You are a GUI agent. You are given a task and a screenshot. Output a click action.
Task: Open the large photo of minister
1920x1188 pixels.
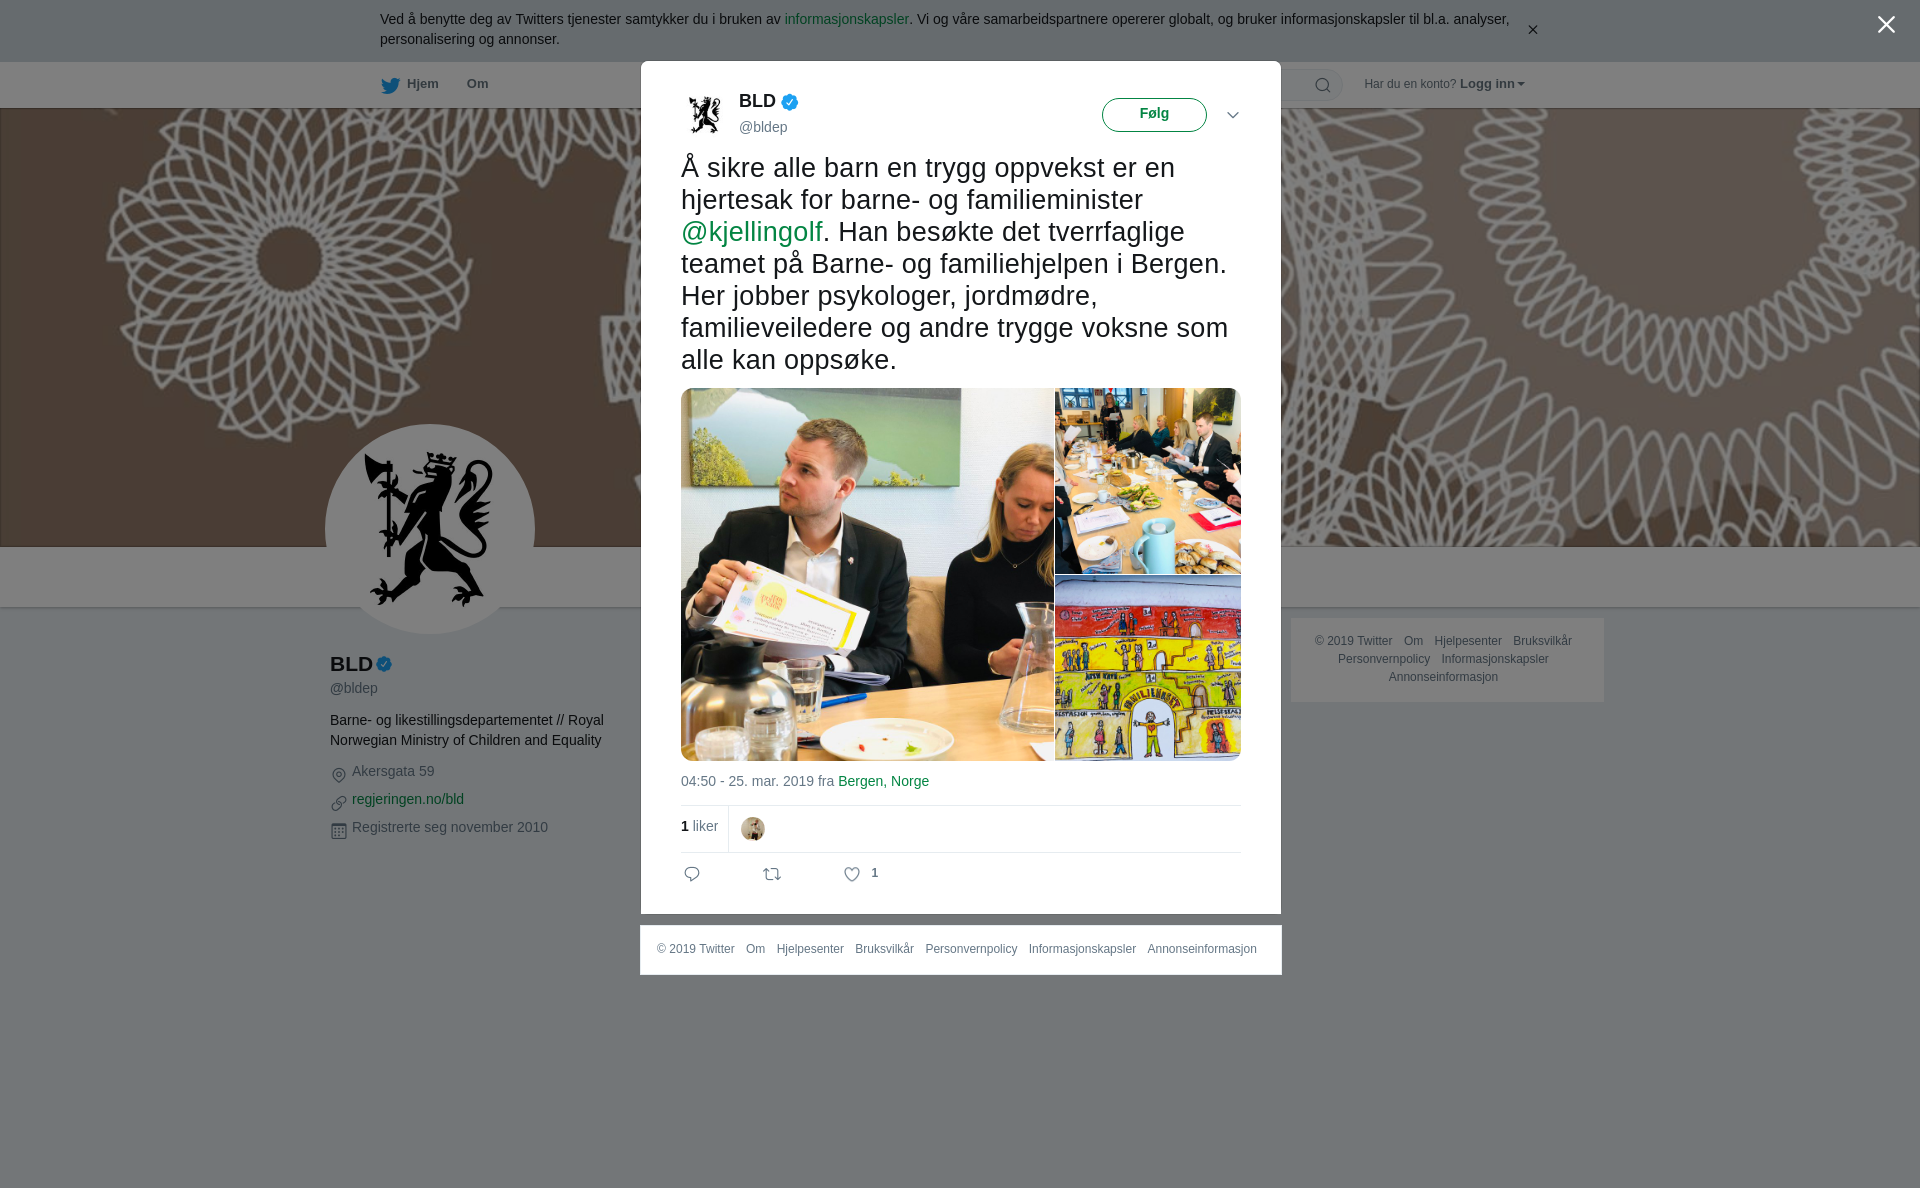(867, 574)
